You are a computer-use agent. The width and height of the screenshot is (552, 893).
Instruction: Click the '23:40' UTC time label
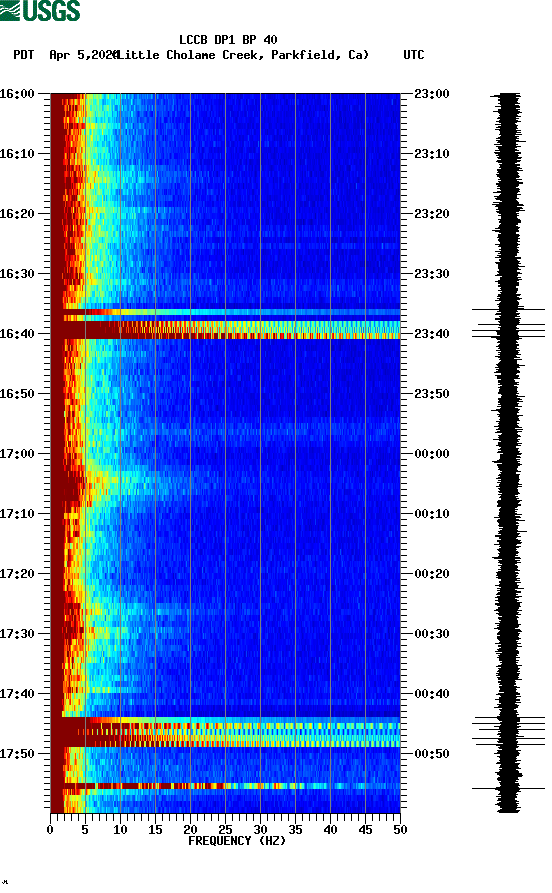click(432, 334)
